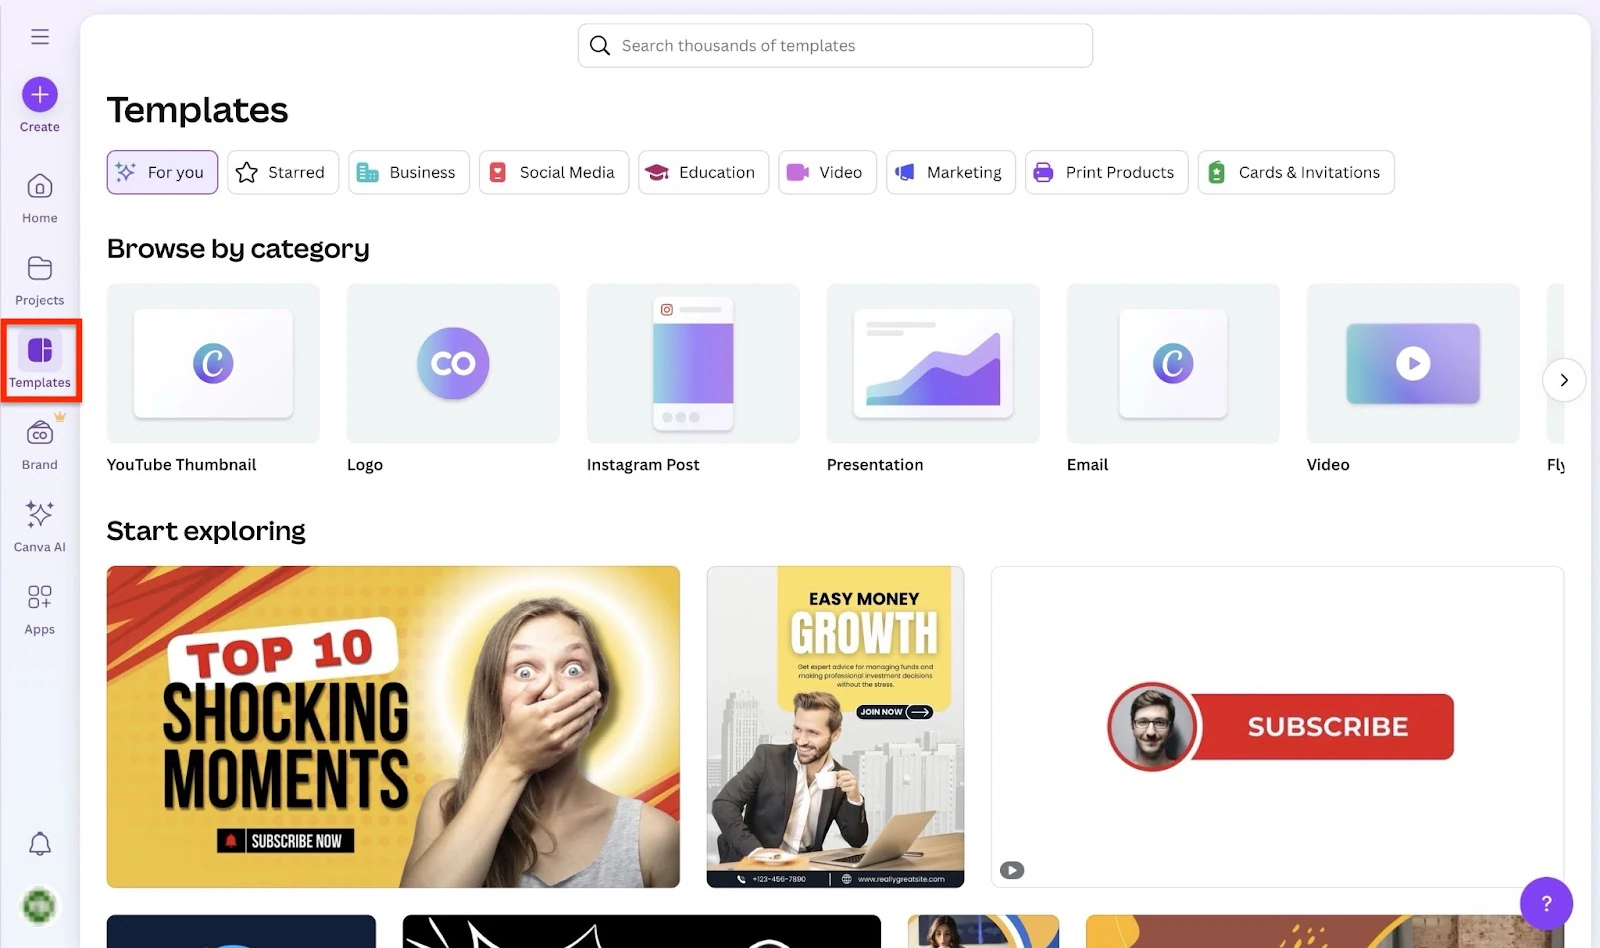Open the Video category card

1413,364
